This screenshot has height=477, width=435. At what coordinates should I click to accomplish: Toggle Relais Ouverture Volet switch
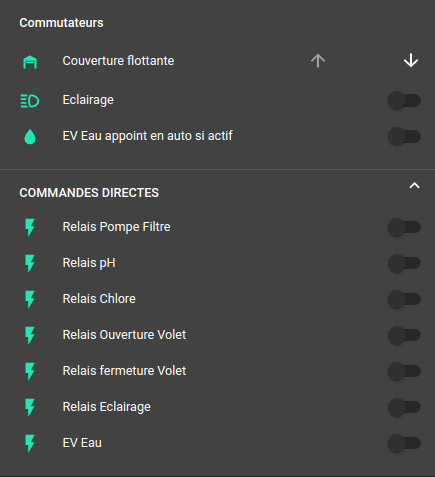[x=404, y=335]
